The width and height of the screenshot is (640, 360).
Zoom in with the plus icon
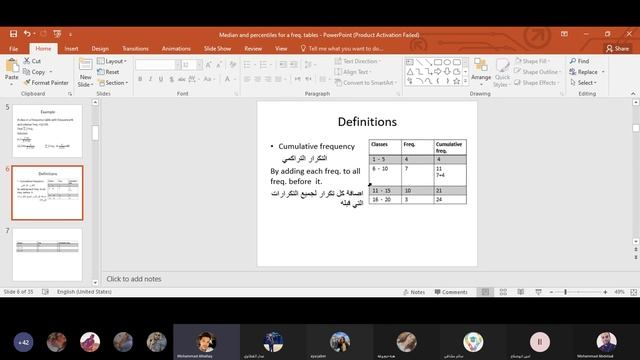coord(605,292)
